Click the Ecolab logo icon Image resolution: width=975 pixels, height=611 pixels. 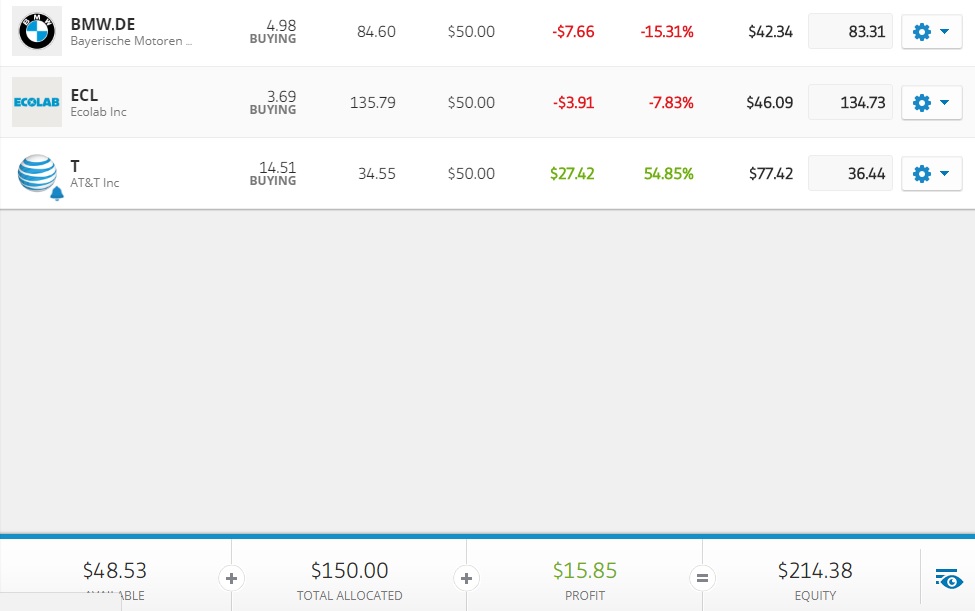coord(37,102)
